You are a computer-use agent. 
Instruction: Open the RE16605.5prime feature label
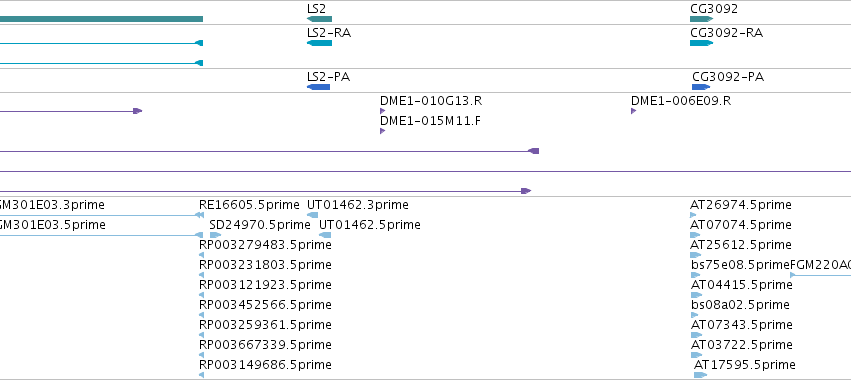coord(249,205)
